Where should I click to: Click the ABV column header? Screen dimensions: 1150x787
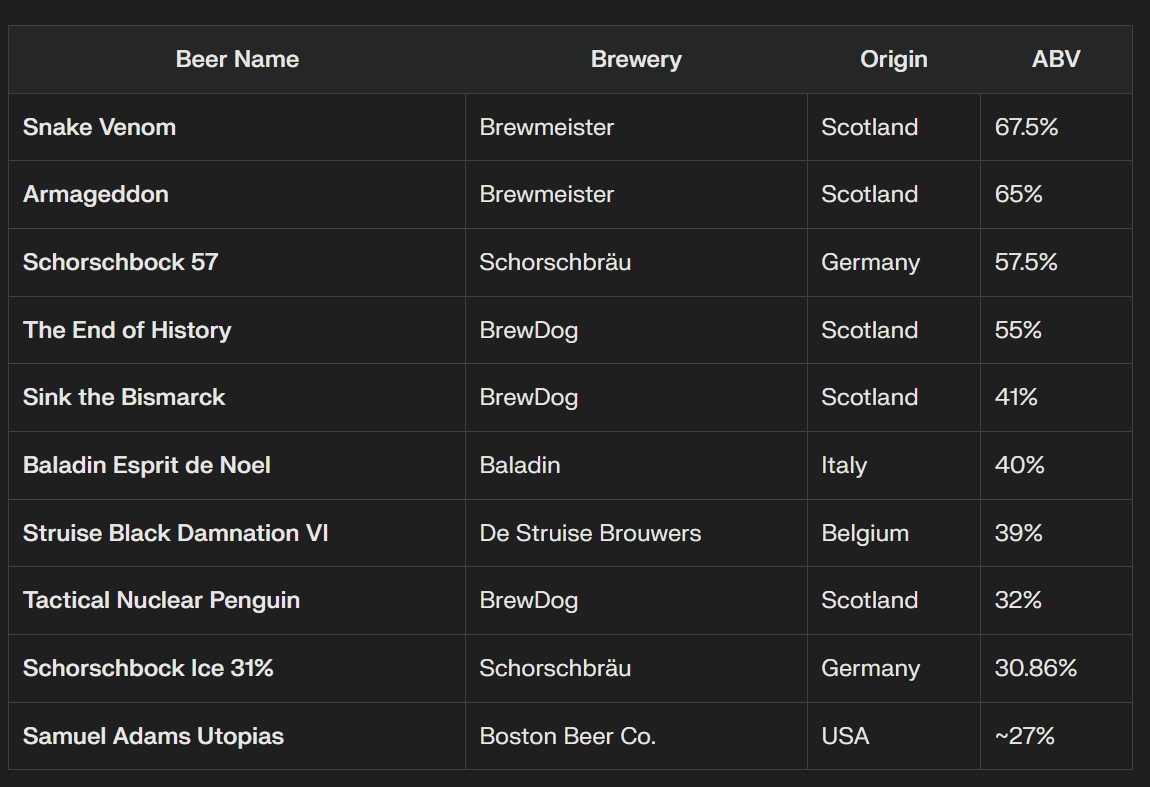(1056, 59)
